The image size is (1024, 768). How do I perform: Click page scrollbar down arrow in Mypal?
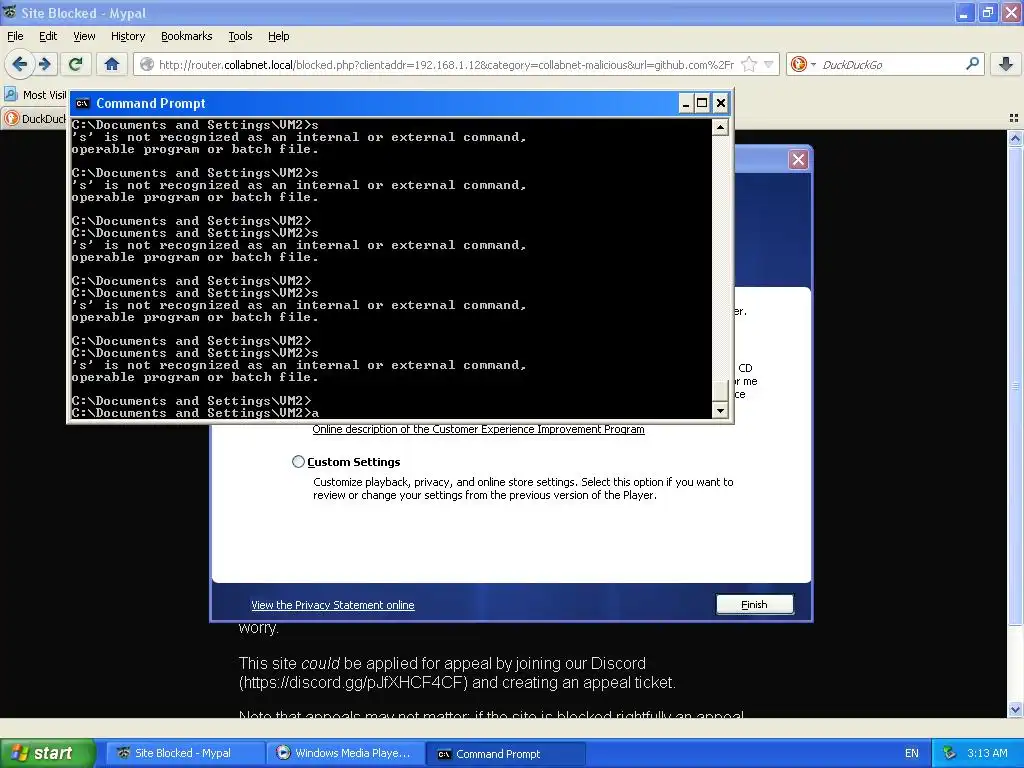[1015, 709]
